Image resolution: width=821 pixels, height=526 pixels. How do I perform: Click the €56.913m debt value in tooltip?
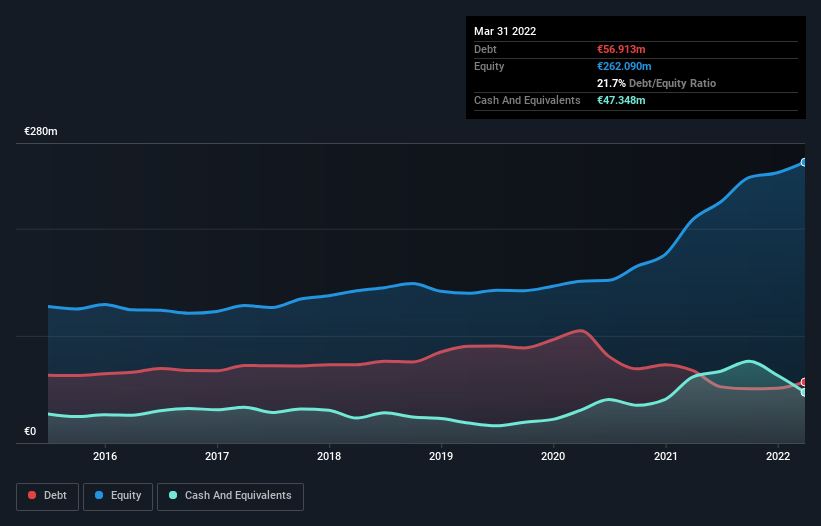coord(621,49)
